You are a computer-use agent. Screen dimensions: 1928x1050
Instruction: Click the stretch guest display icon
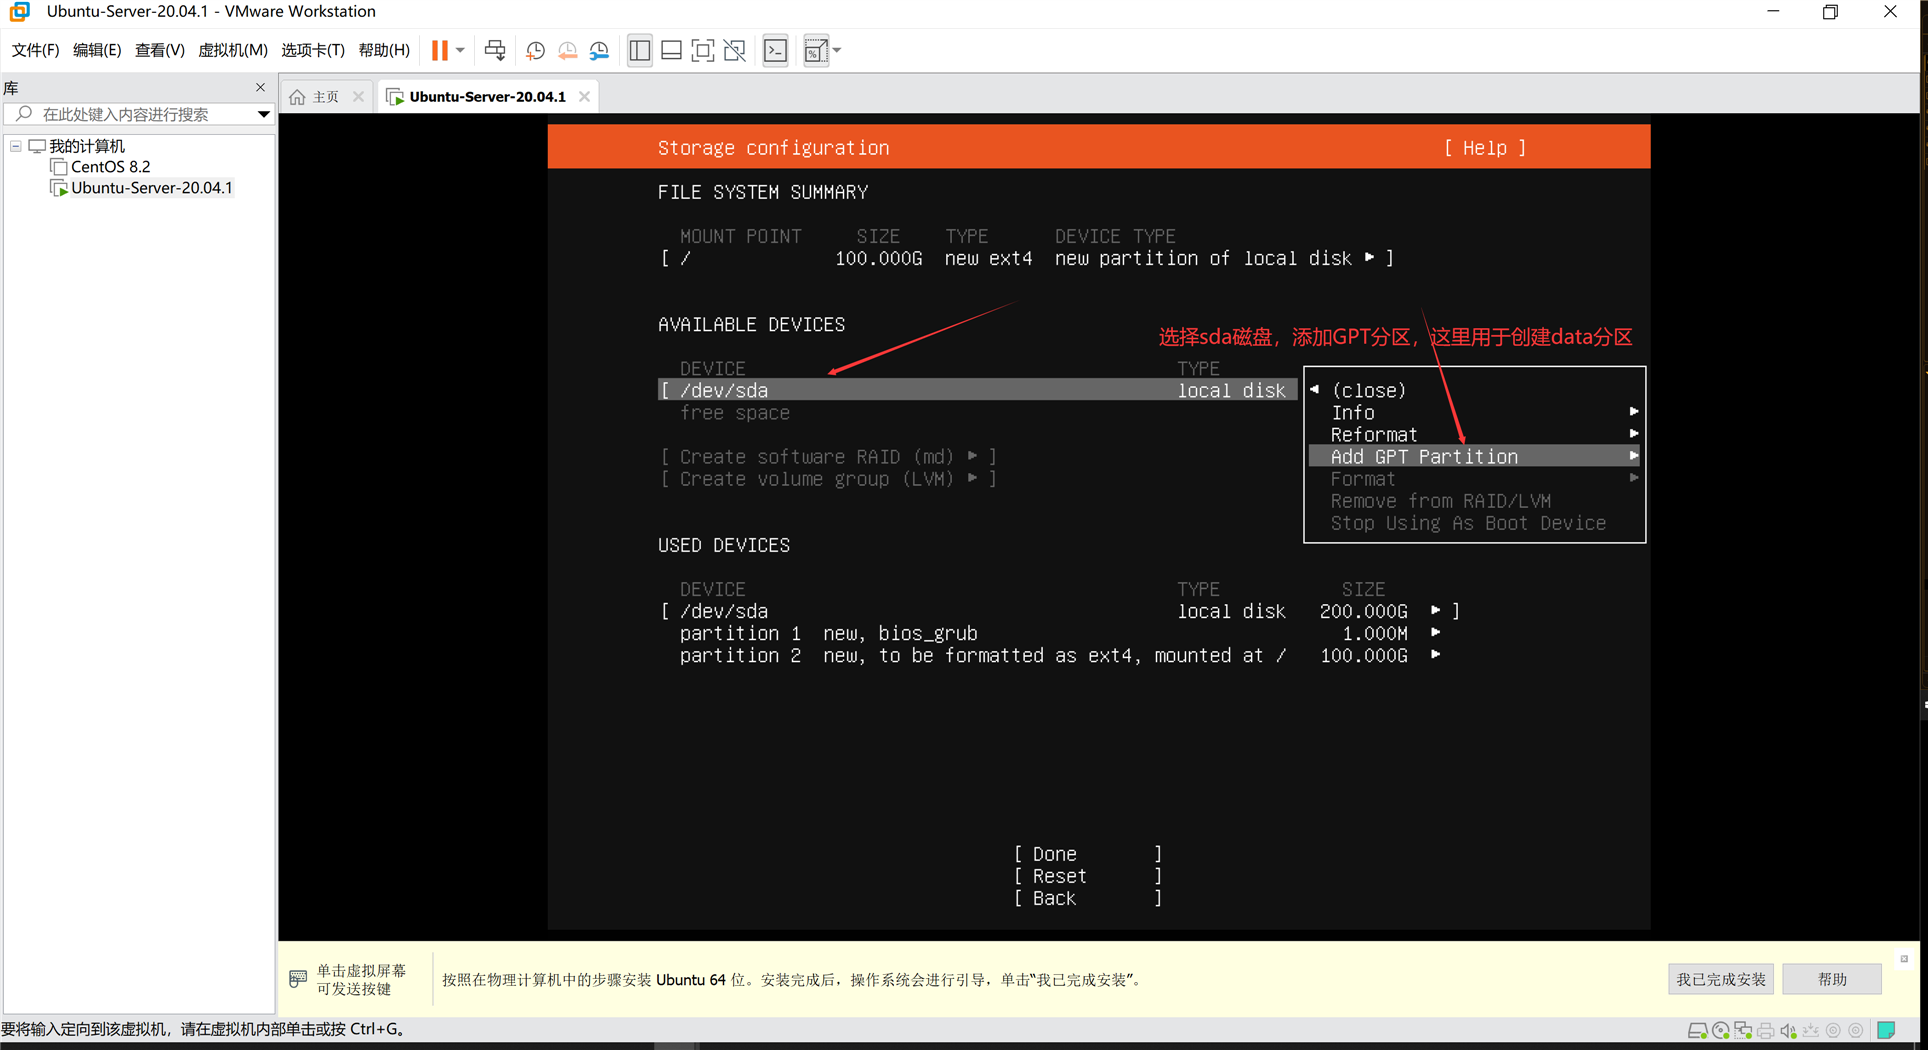(816, 50)
